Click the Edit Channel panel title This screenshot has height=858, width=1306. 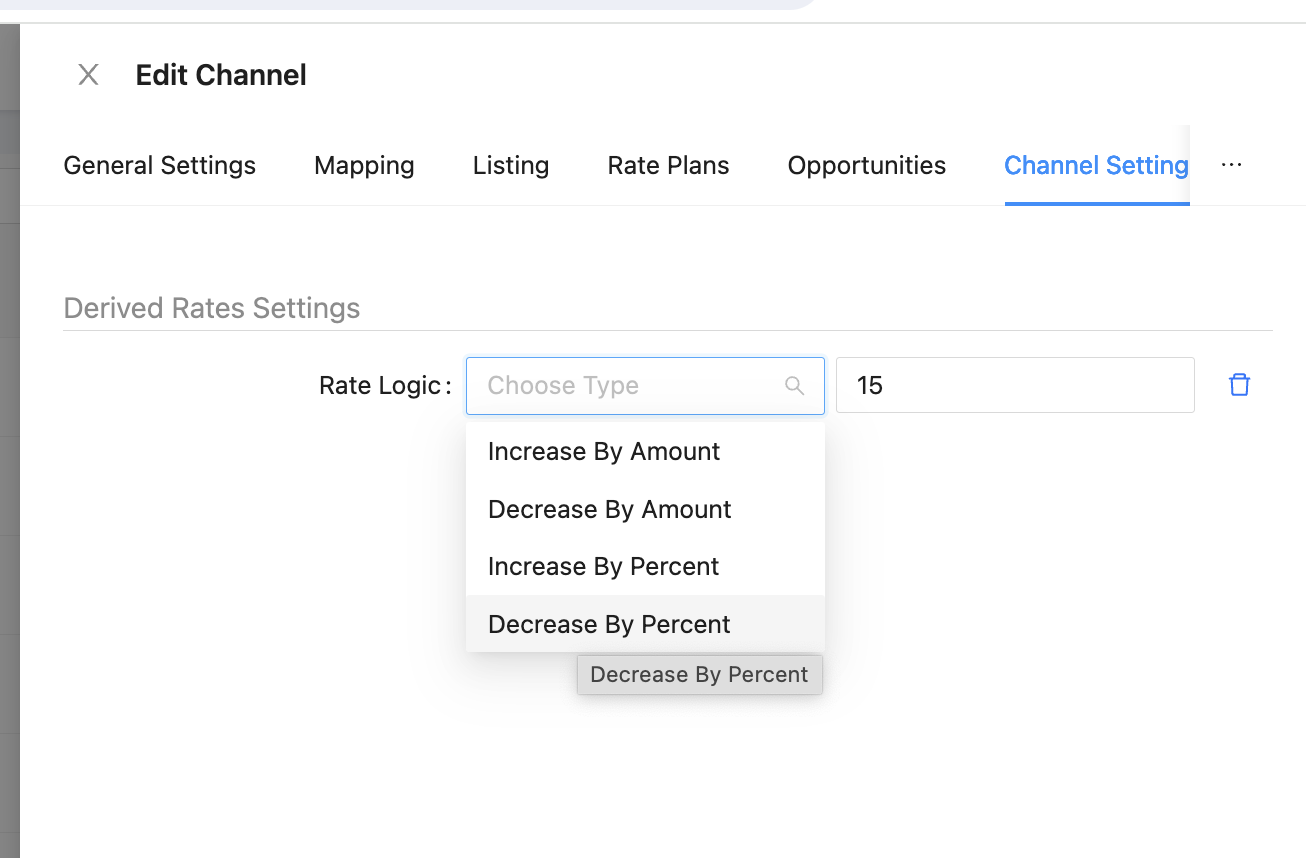click(x=221, y=75)
